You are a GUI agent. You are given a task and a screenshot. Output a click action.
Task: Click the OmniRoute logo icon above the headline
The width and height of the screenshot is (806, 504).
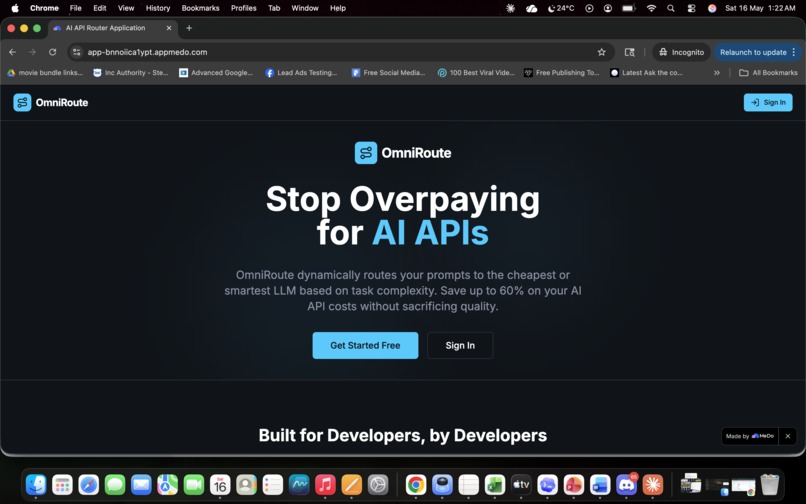tap(365, 153)
